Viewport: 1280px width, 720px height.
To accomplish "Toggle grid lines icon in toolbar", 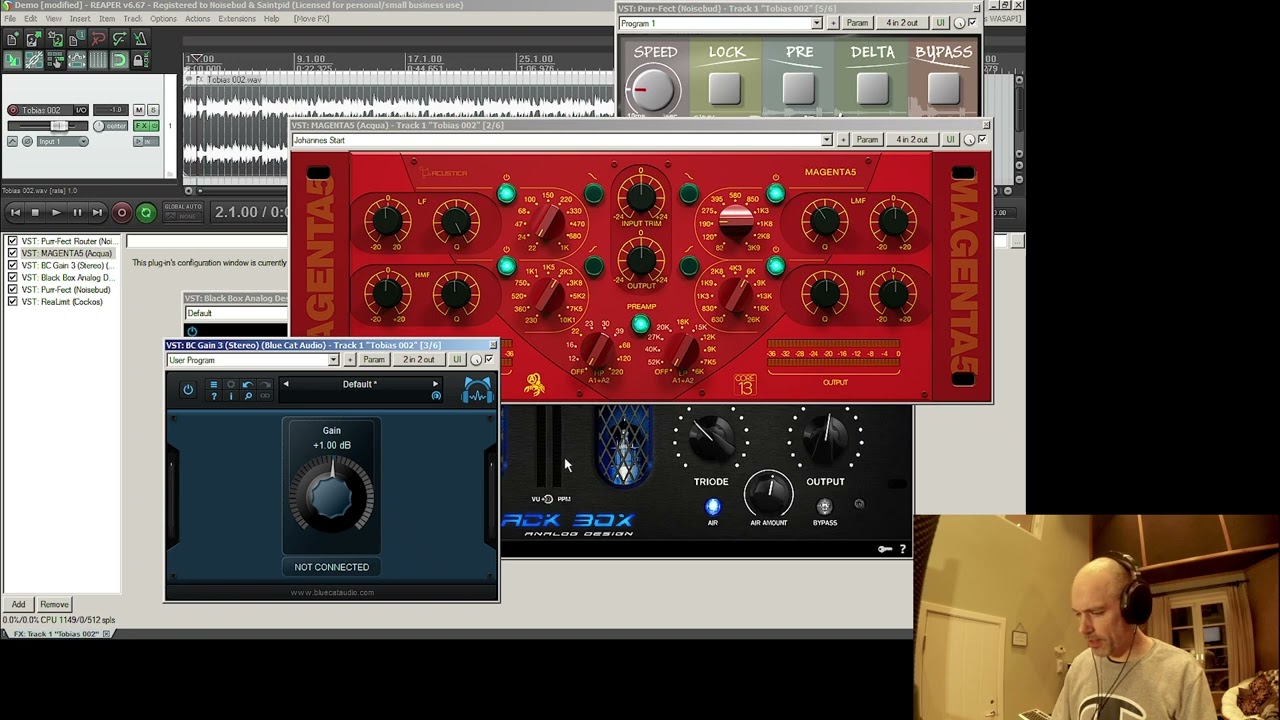I will (98, 60).
